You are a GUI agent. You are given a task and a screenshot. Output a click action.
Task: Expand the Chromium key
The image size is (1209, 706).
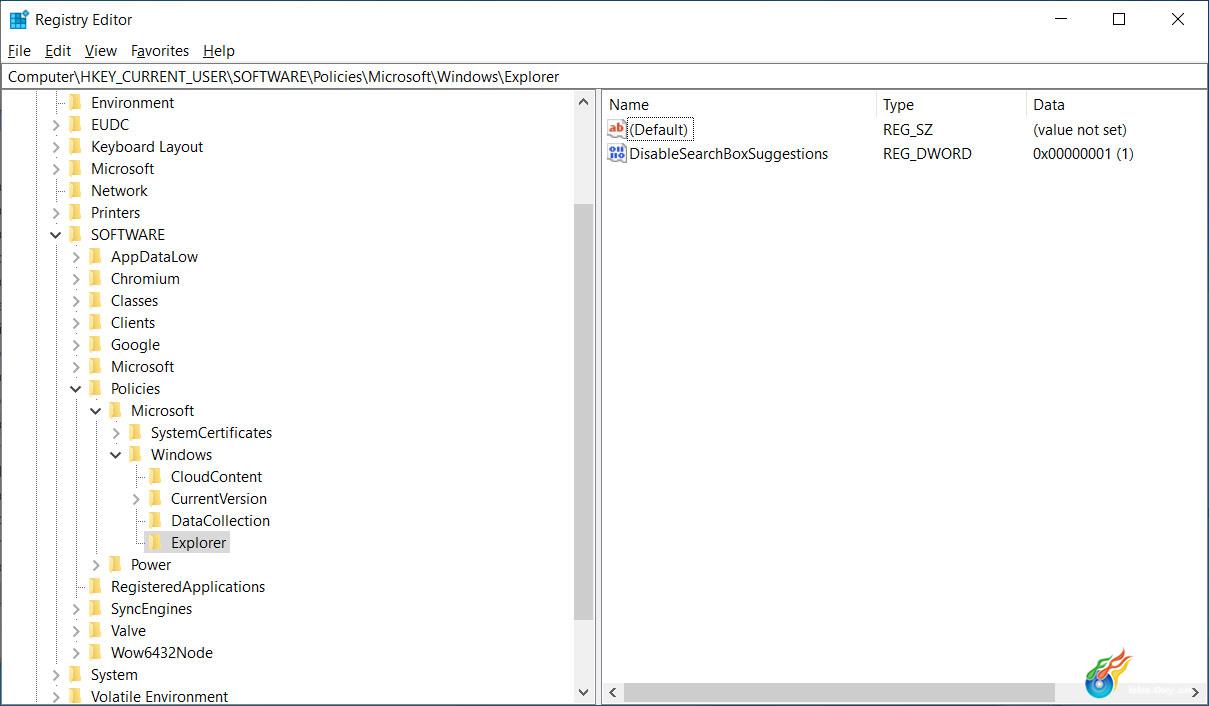[76, 278]
